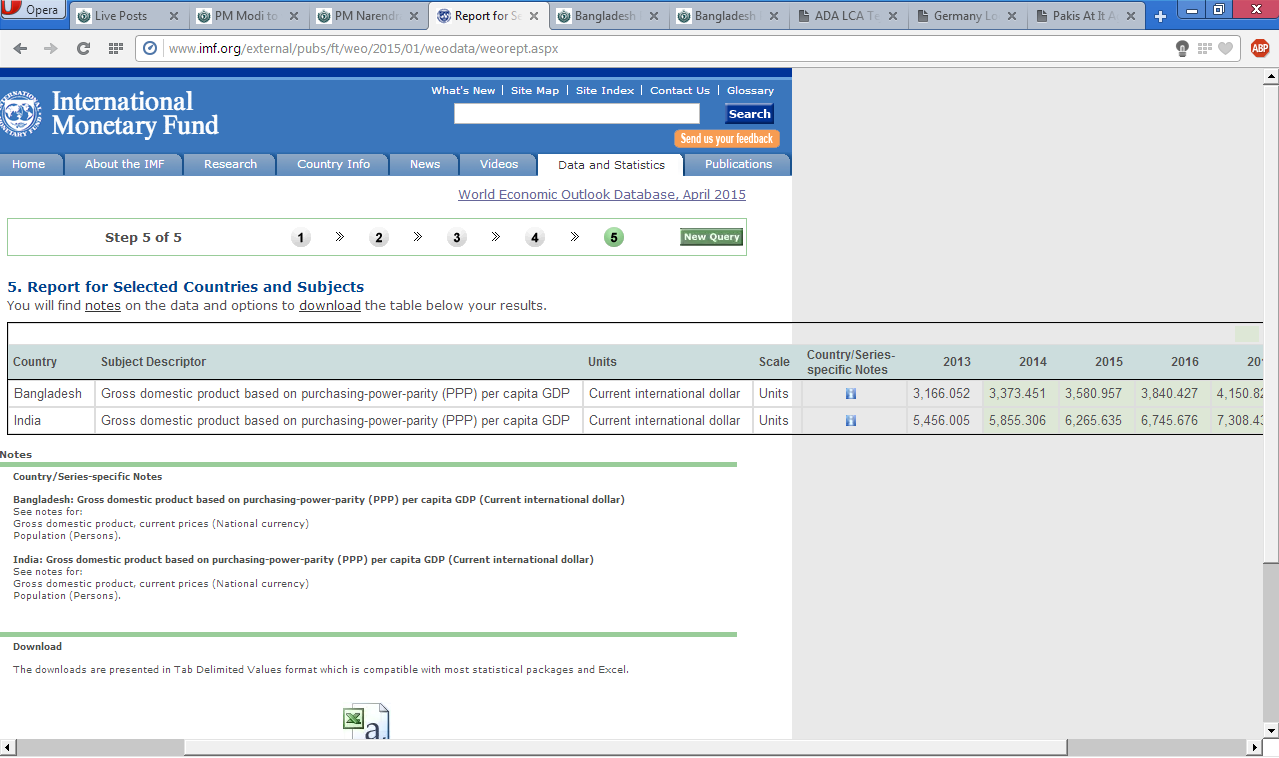Click the vertical scrollbar down arrow

(1271, 731)
